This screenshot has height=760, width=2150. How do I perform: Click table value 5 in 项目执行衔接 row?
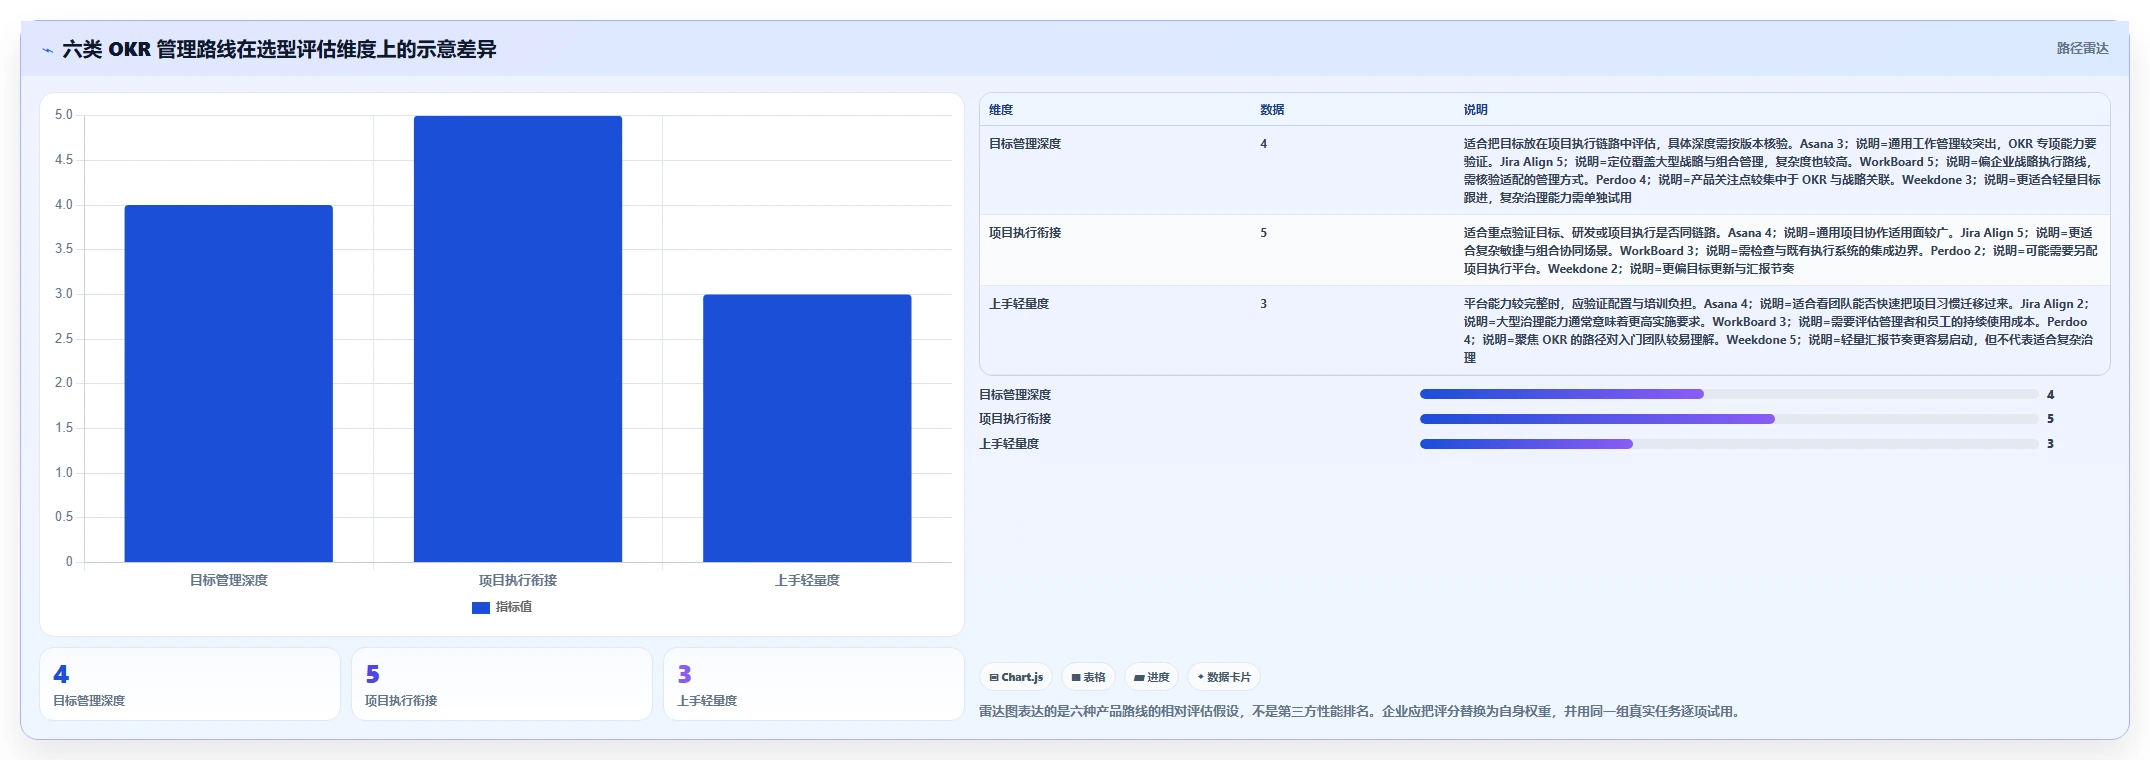[x=1264, y=233]
